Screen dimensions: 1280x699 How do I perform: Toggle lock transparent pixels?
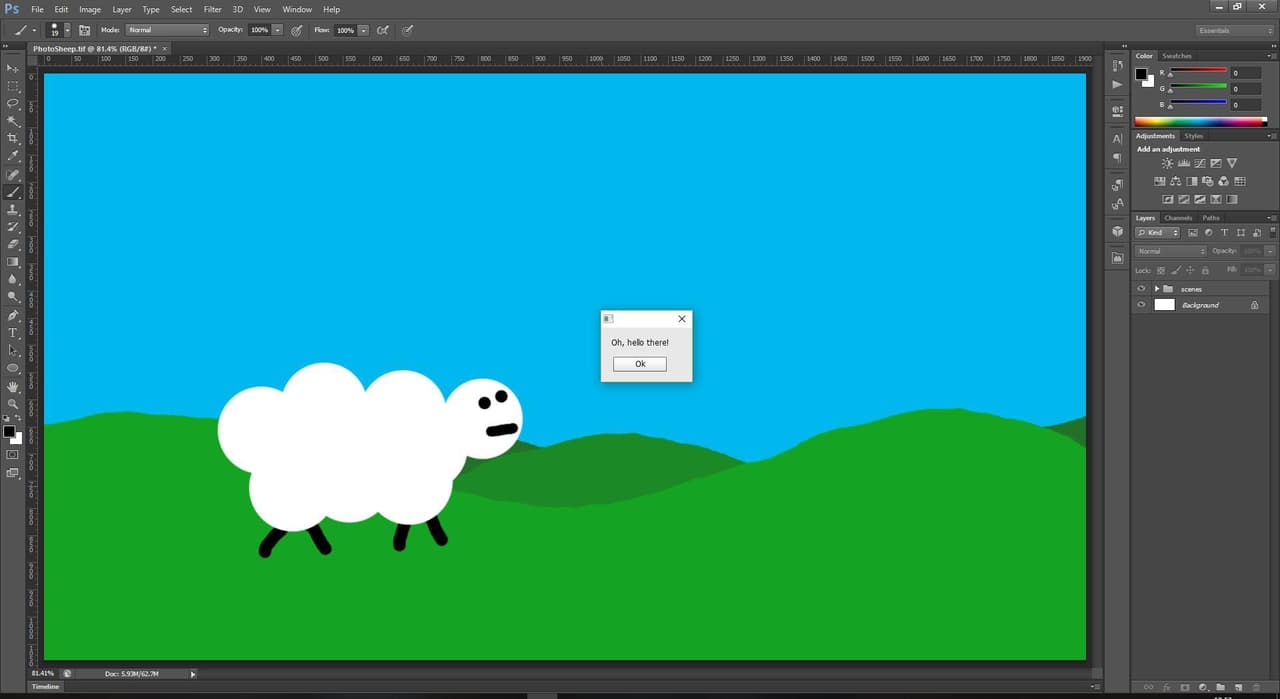[1160, 270]
